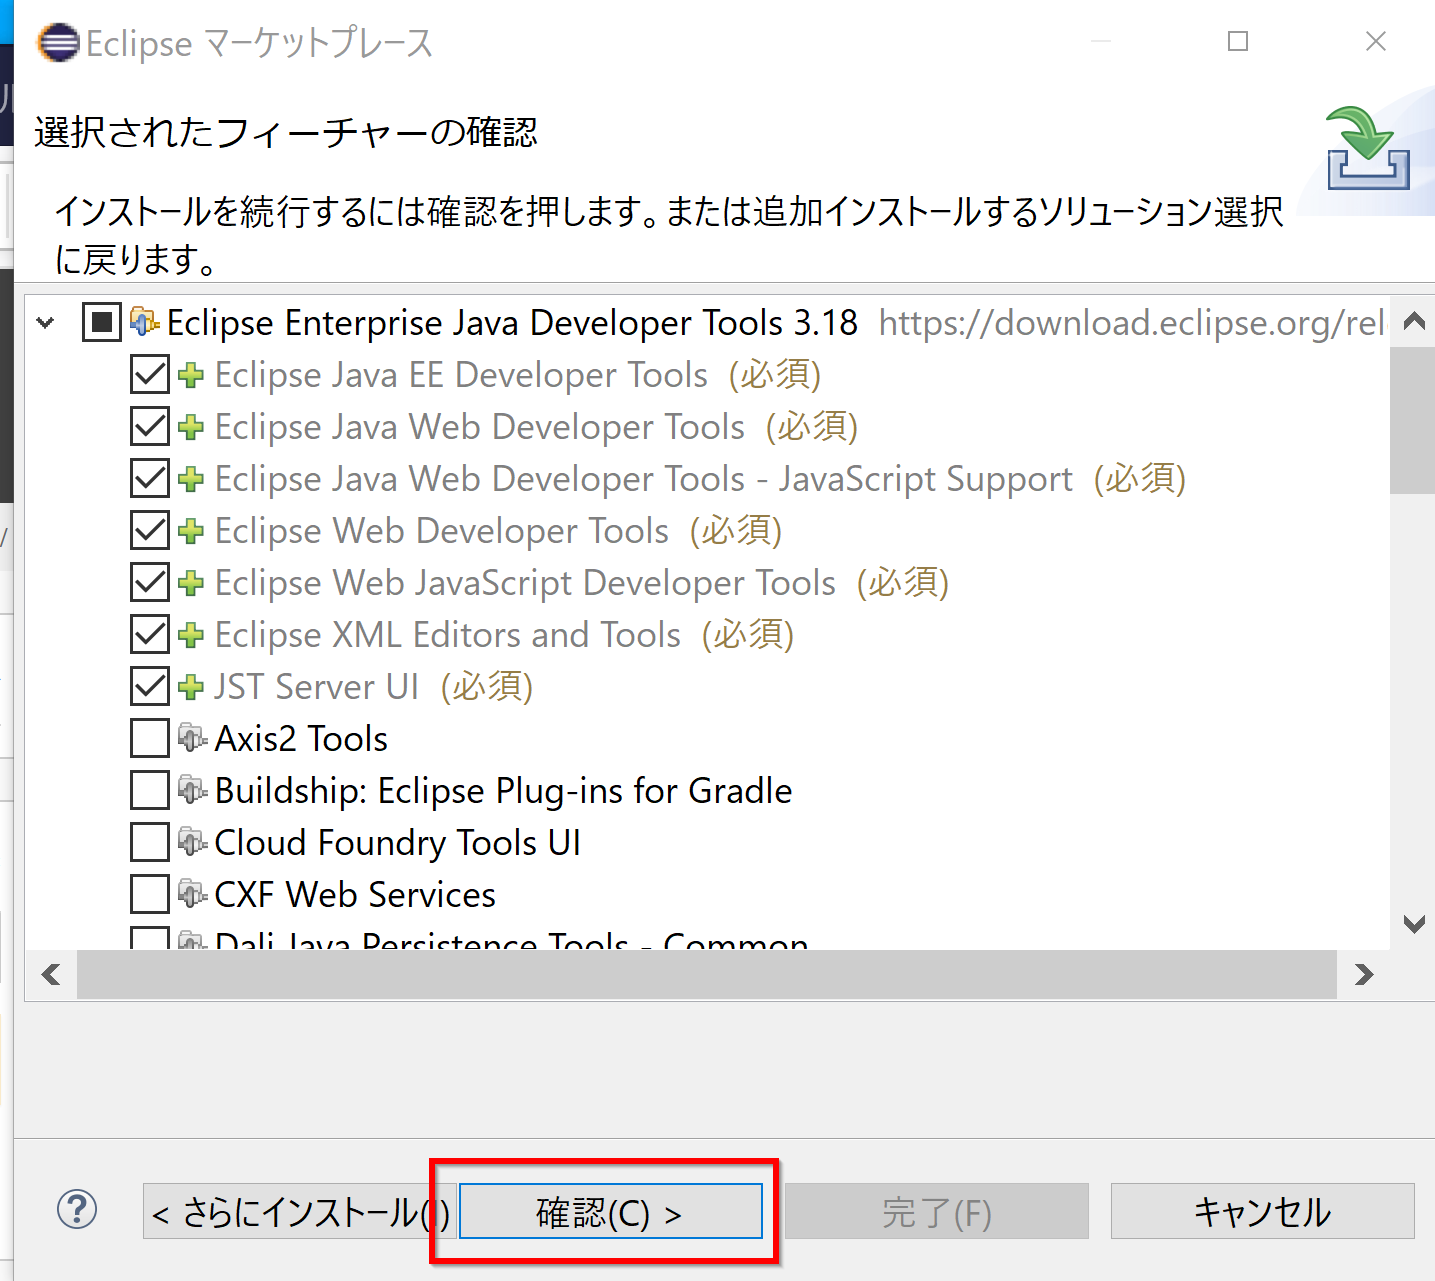Maximize the Eclipse マーケットプレース window

(1238, 41)
